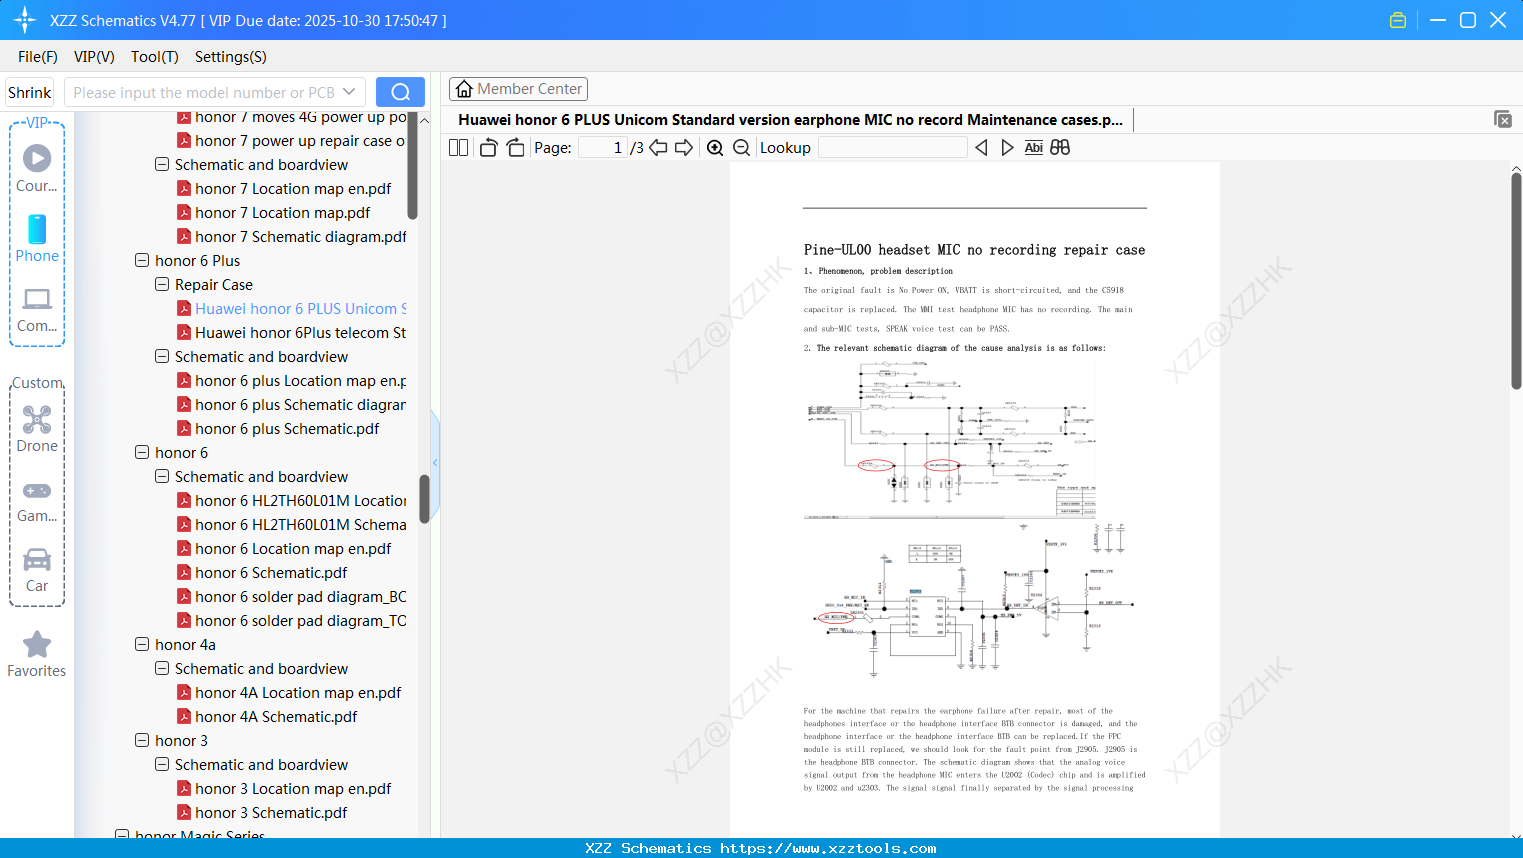Collapse the honor 3 tree node
The height and width of the screenshot is (858, 1523).
tap(142, 741)
